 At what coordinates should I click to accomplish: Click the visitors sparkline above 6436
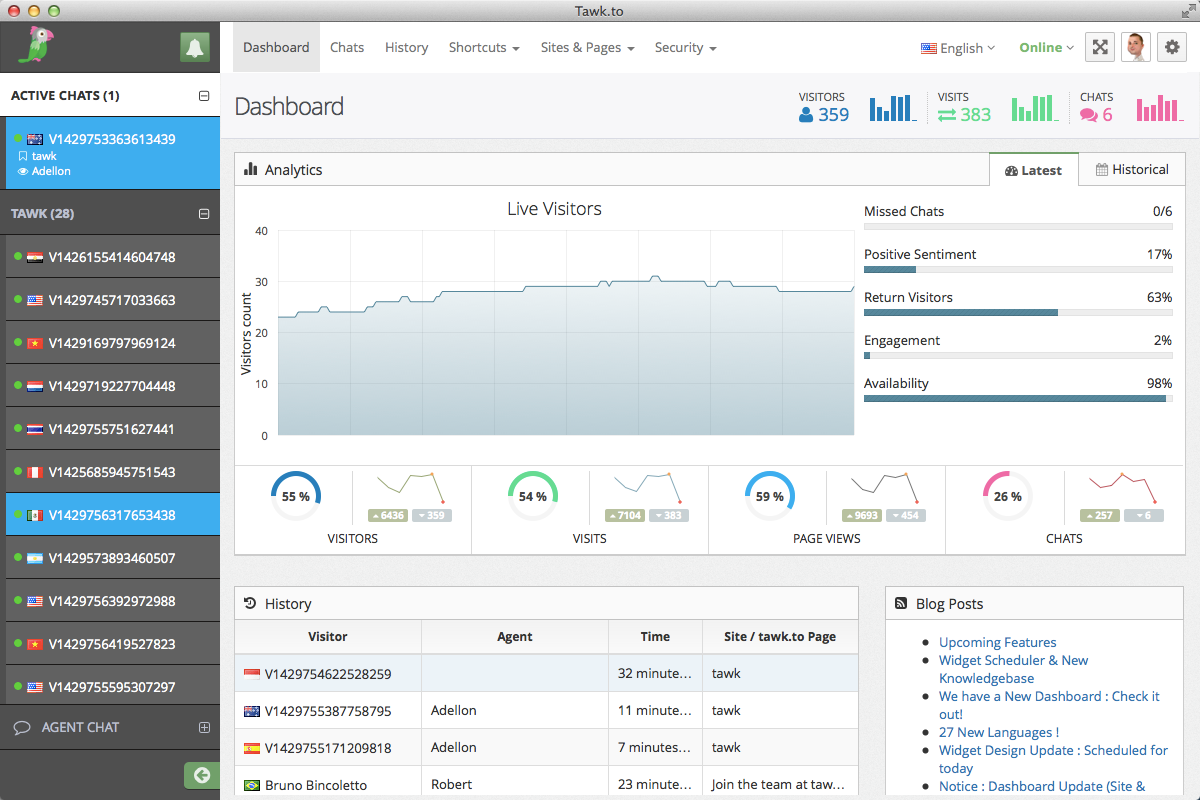(410, 487)
